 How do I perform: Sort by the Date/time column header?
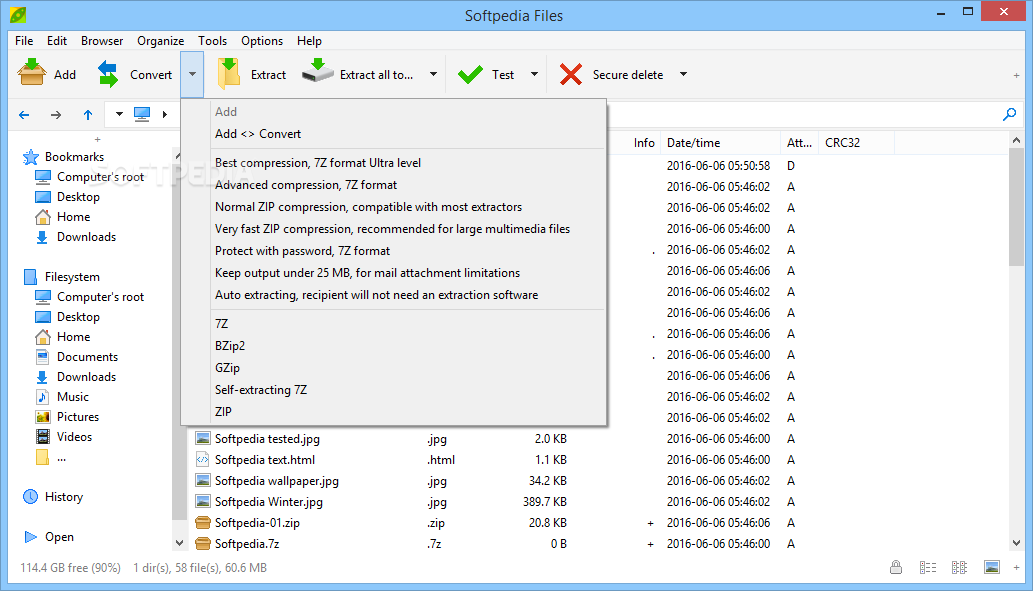click(x=720, y=143)
